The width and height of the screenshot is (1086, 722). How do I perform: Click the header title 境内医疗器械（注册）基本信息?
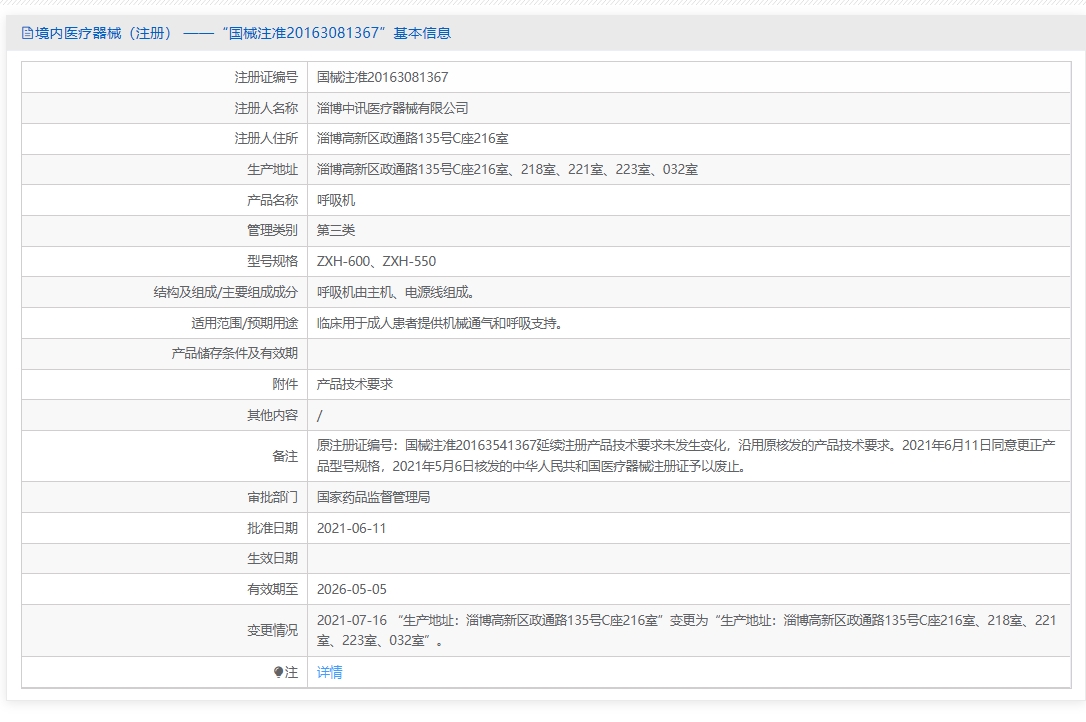[x=242, y=33]
